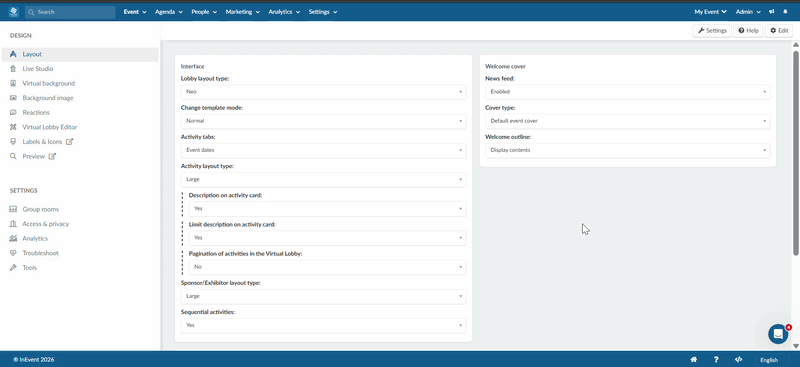Open the Settings top menu
The image size is (800, 367).
[x=323, y=12]
